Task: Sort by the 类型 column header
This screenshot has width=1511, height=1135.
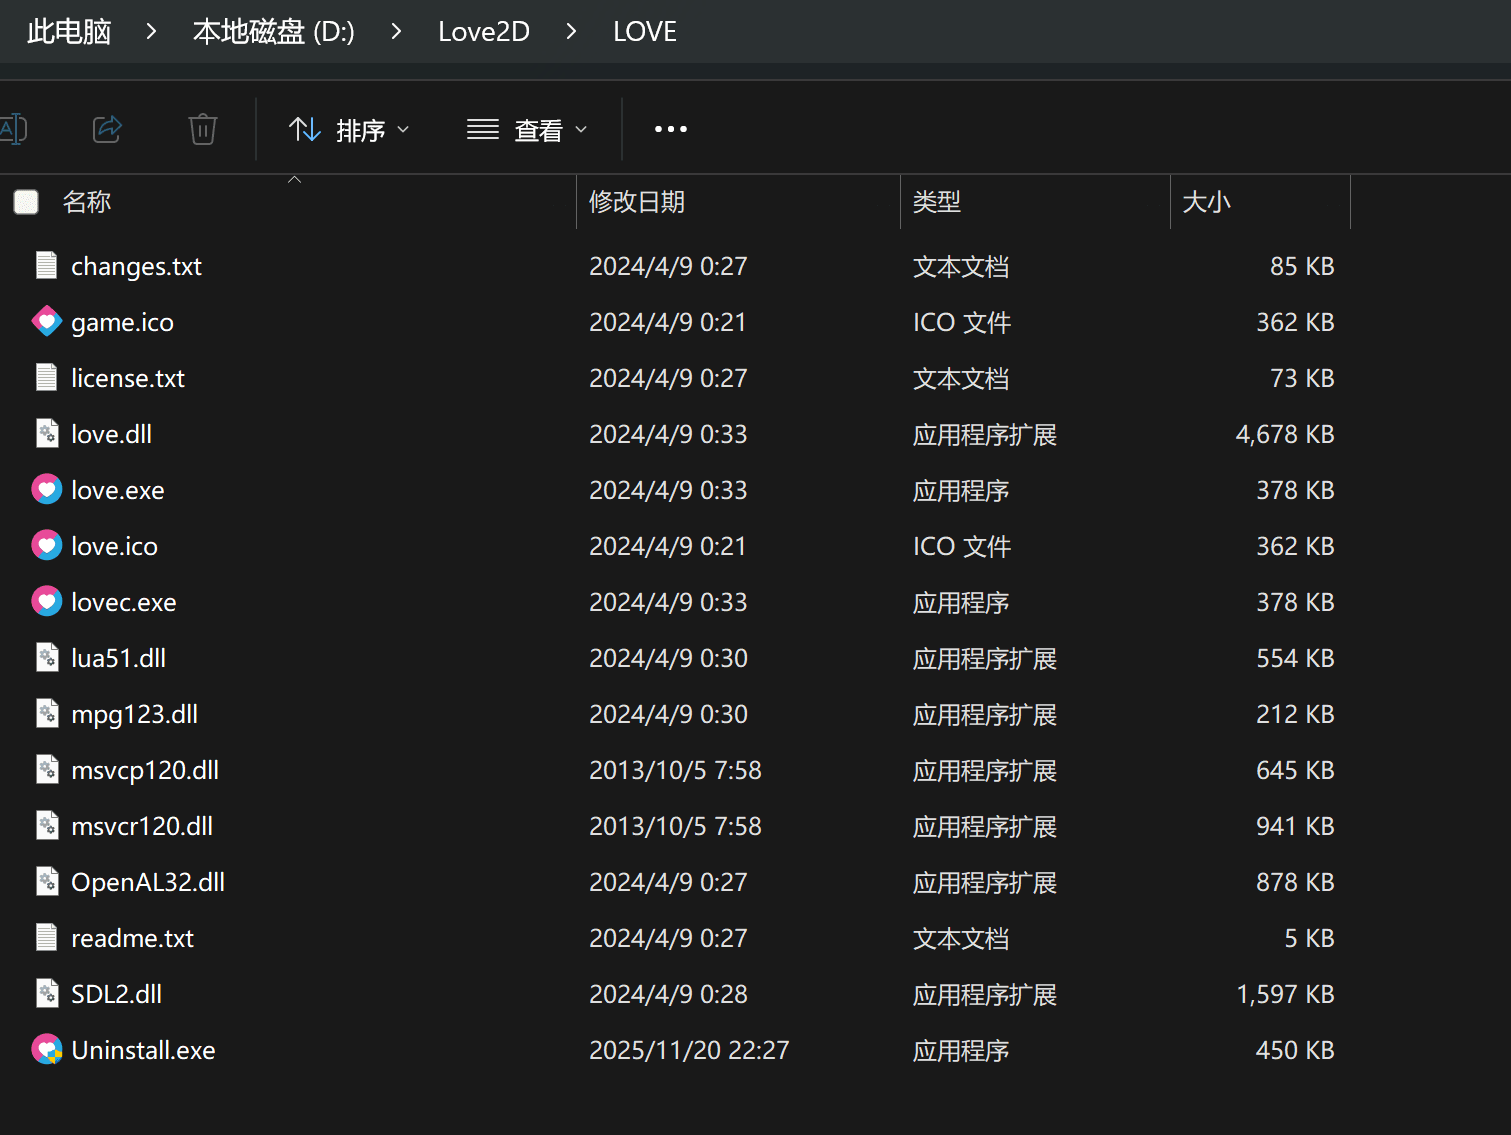Action: (937, 202)
